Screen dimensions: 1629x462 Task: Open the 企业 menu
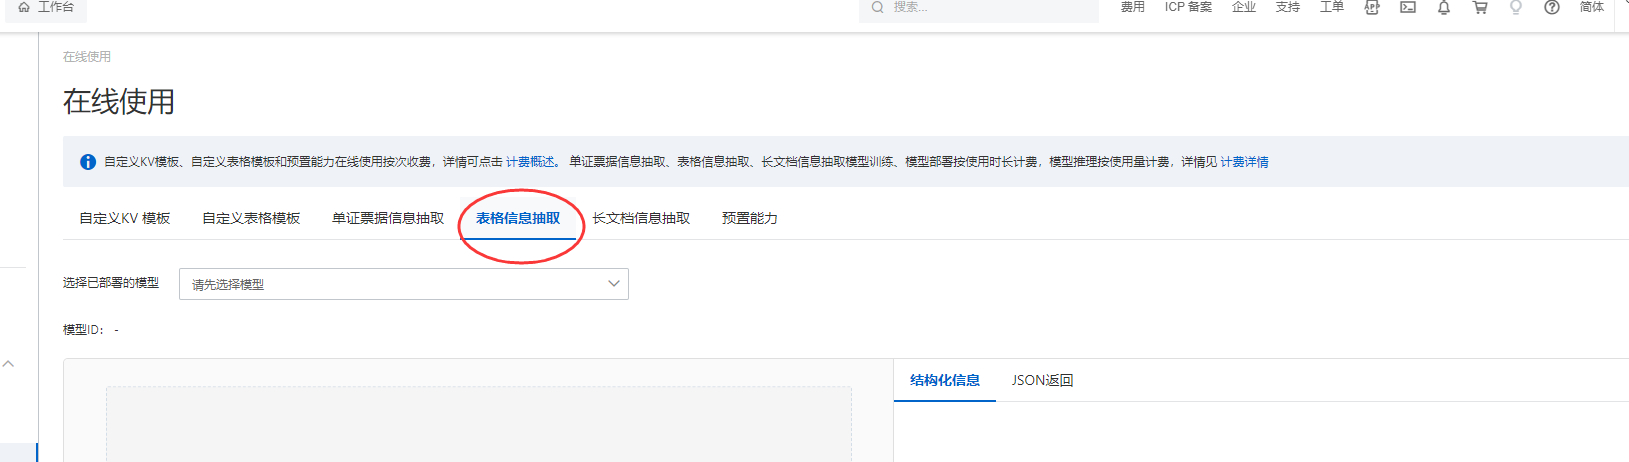[1244, 7]
